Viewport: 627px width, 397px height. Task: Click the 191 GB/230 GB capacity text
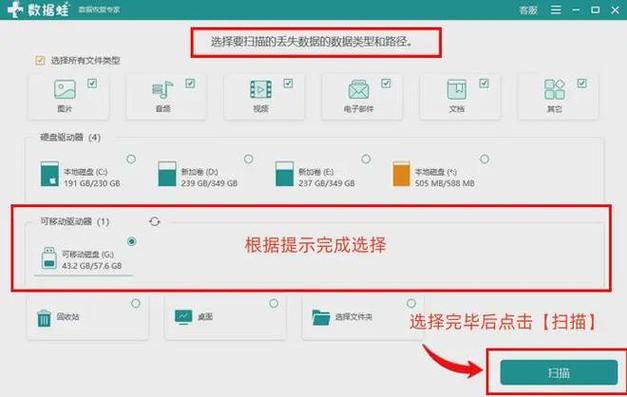pyautogui.click(x=92, y=183)
